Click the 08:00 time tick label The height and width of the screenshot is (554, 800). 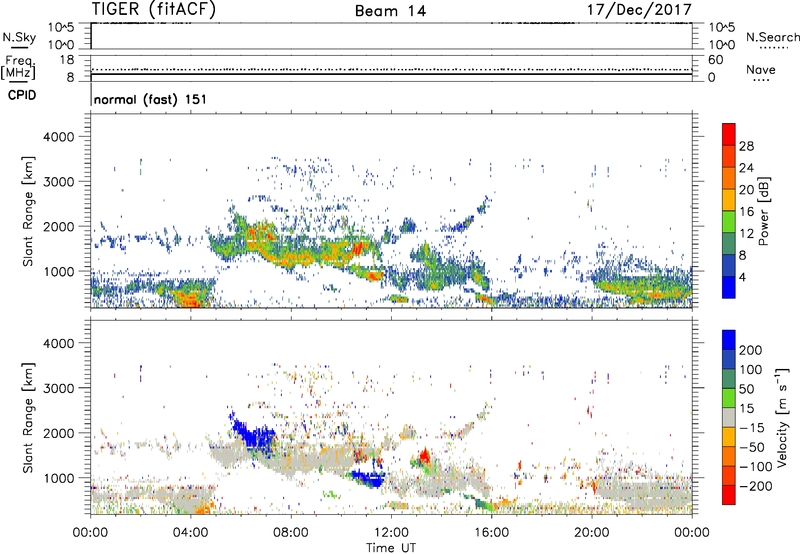(291, 533)
